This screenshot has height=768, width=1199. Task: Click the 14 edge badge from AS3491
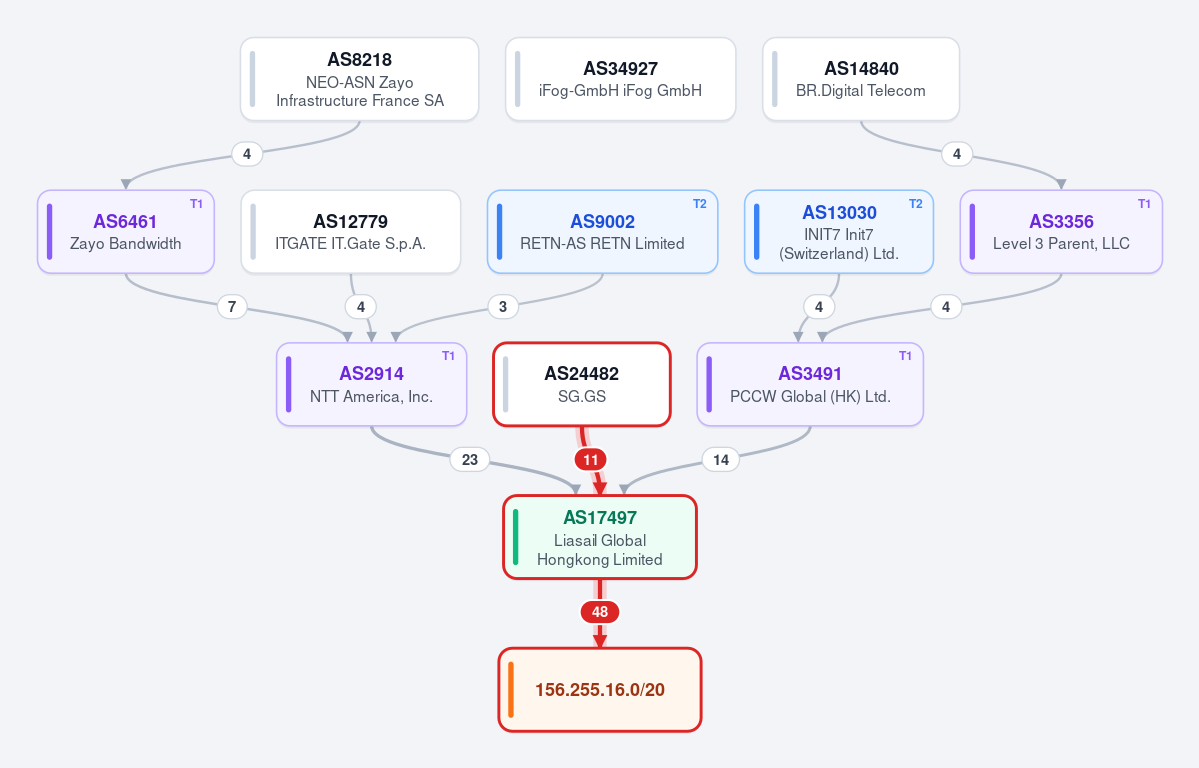(x=720, y=460)
